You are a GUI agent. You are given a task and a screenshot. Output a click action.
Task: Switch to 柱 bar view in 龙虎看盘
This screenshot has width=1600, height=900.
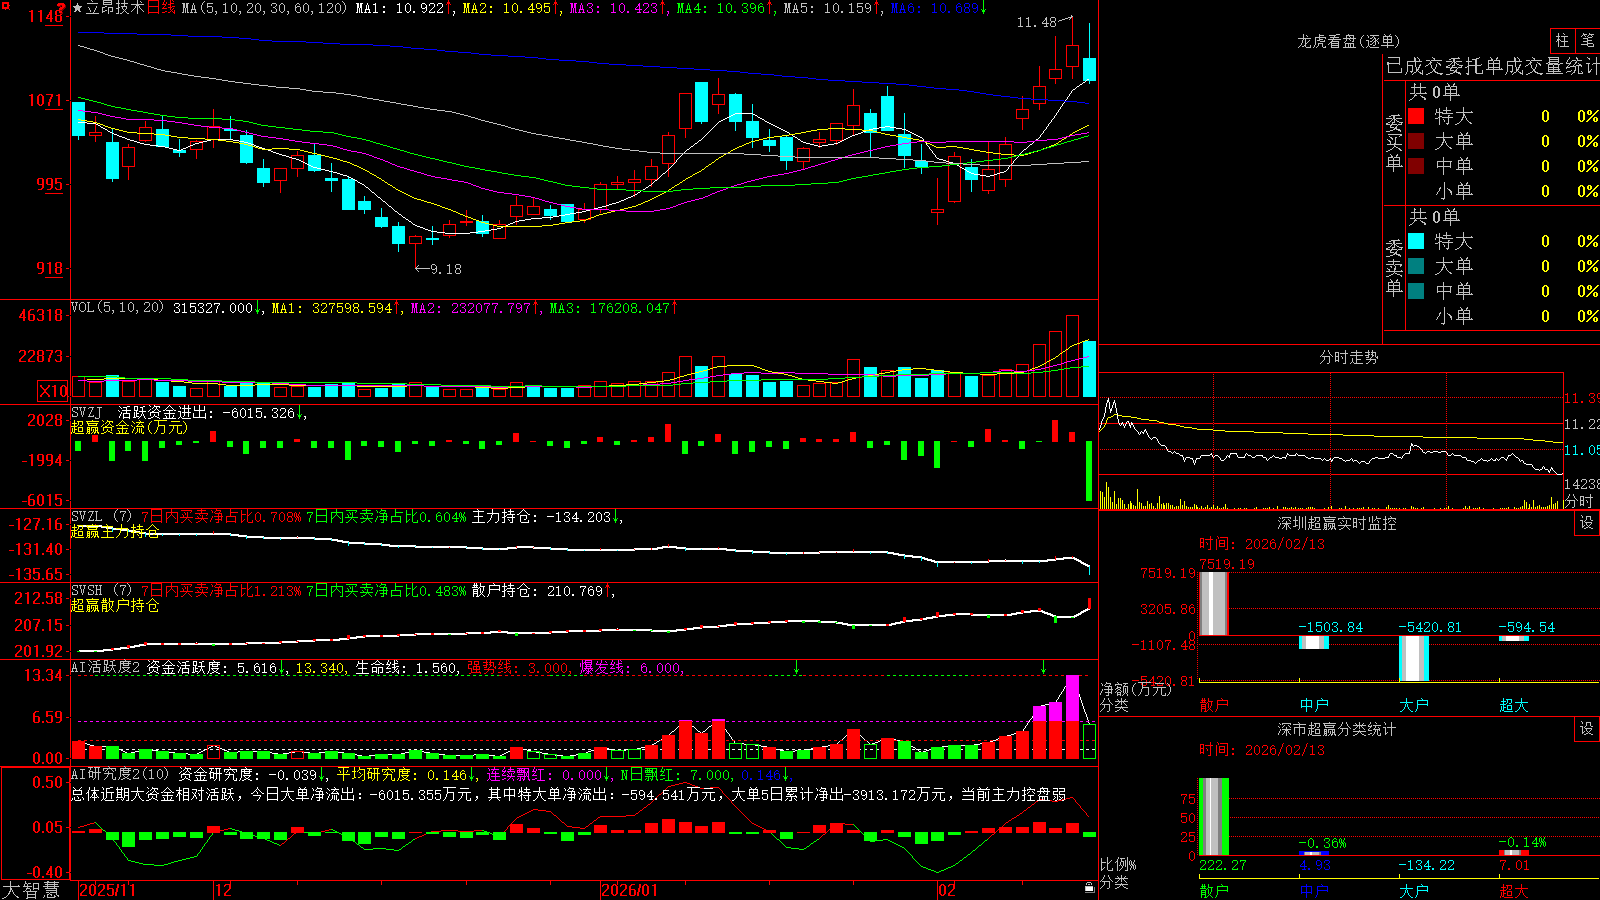[1562, 40]
